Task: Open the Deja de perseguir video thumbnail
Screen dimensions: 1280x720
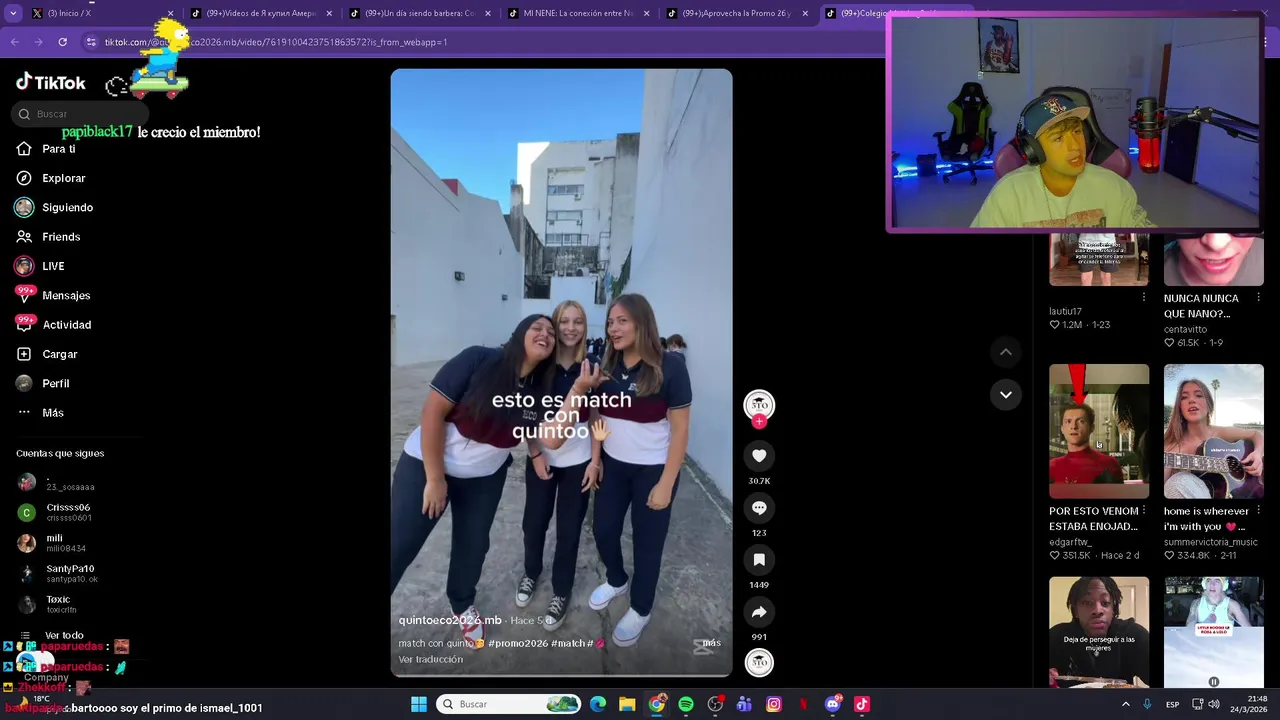Action: click(1099, 631)
